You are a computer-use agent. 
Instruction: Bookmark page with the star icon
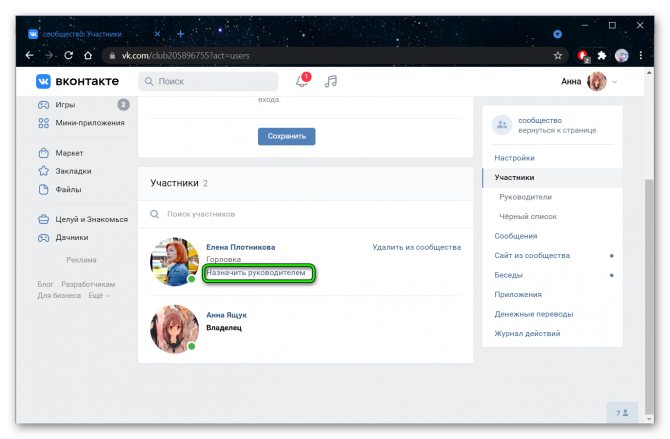point(559,56)
